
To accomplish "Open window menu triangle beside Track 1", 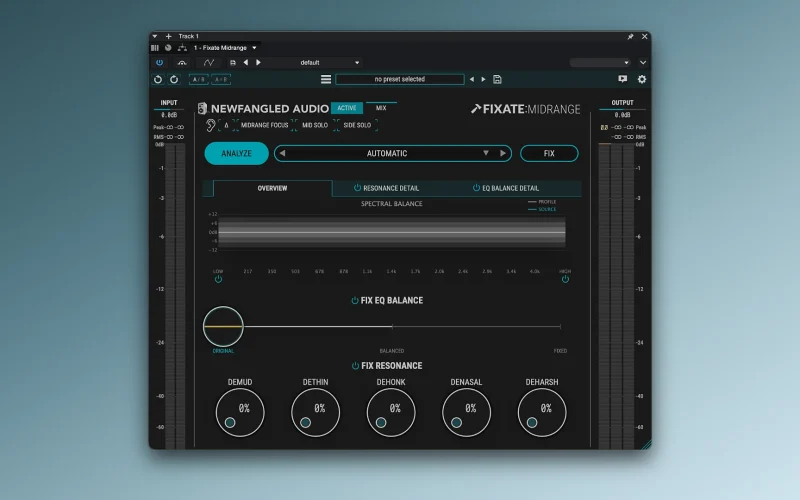I will click(155, 37).
